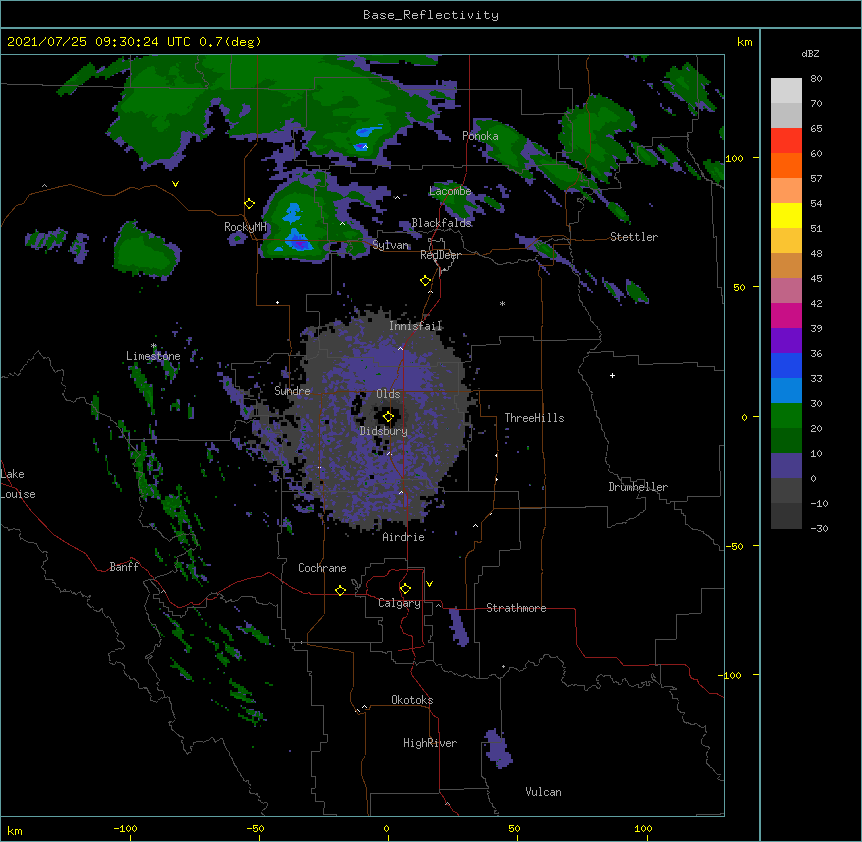Click the RedDeer city label
Image resolution: width=862 pixels, height=842 pixels.
pos(440,255)
